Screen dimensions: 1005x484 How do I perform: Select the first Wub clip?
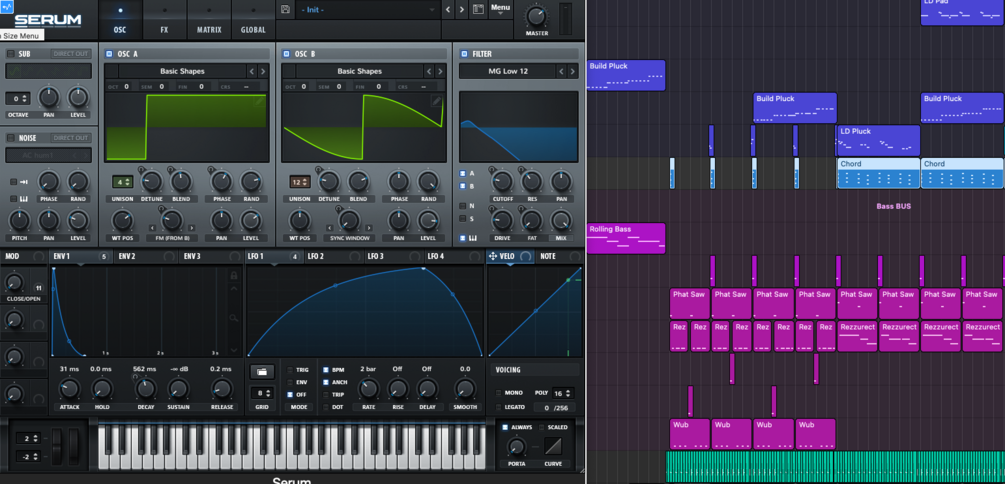point(690,434)
